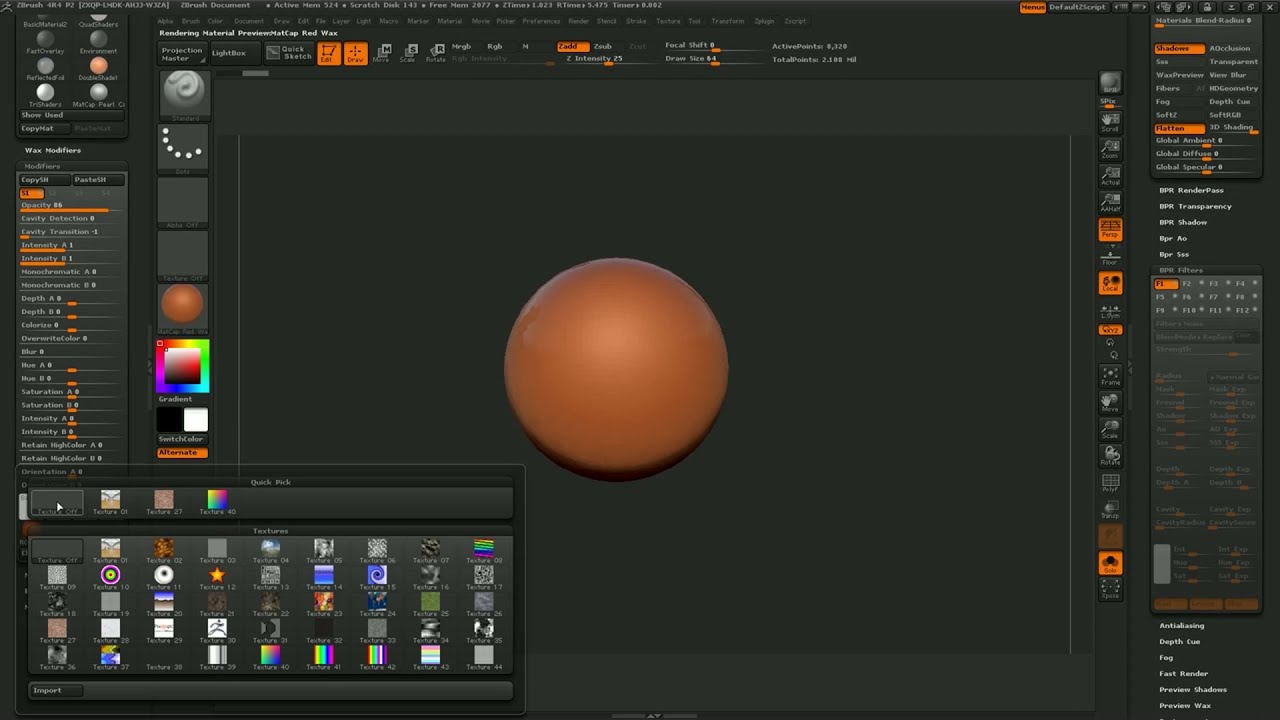Enable Edit mode button
This screenshot has width=1280, height=720.
(327, 53)
